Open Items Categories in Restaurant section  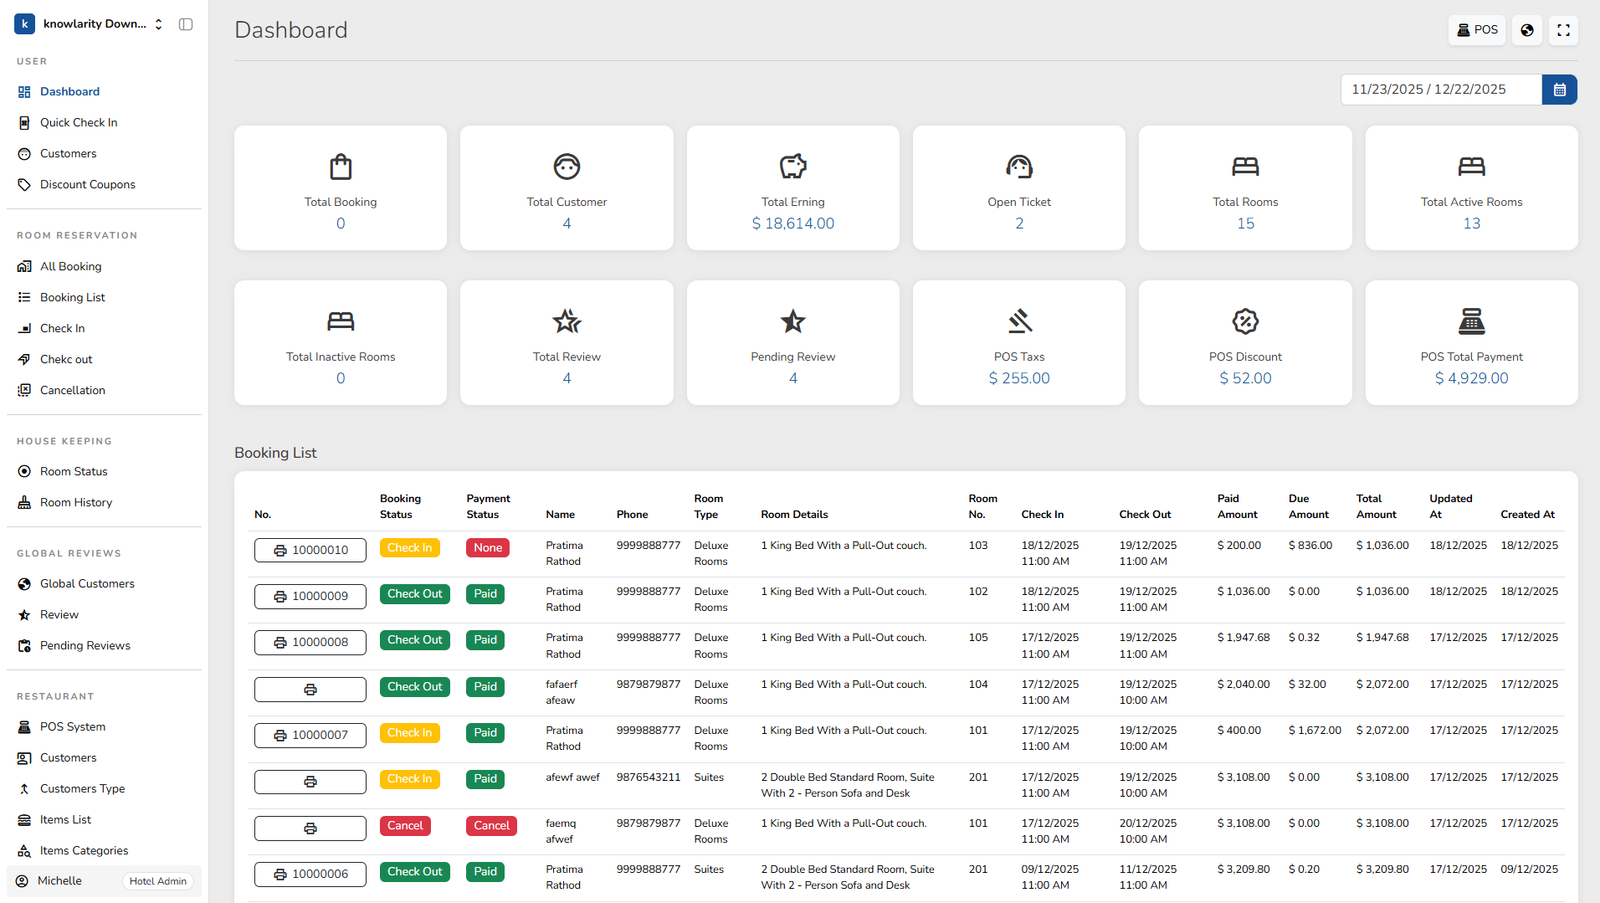pyautogui.click(x=84, y=851)
